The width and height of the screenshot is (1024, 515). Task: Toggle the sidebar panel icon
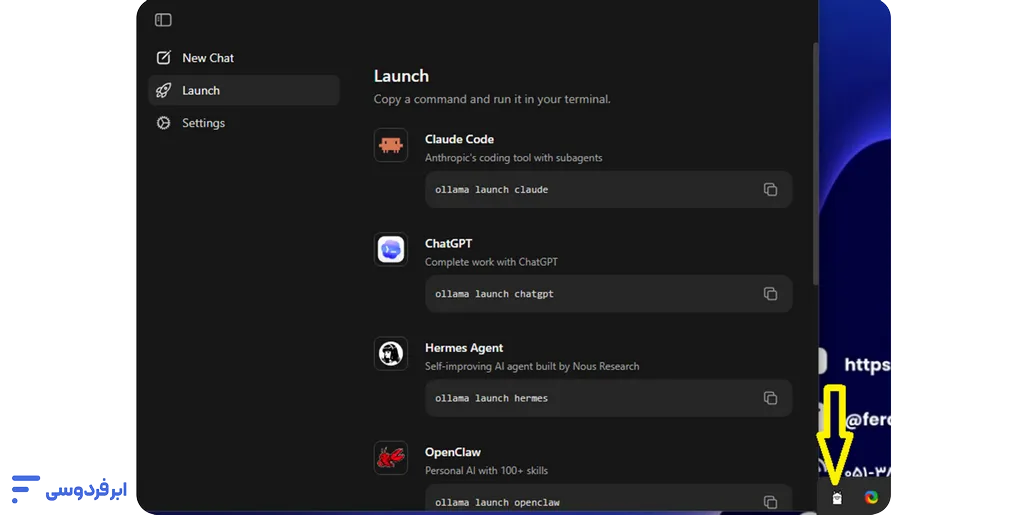(x=163, y=20)
